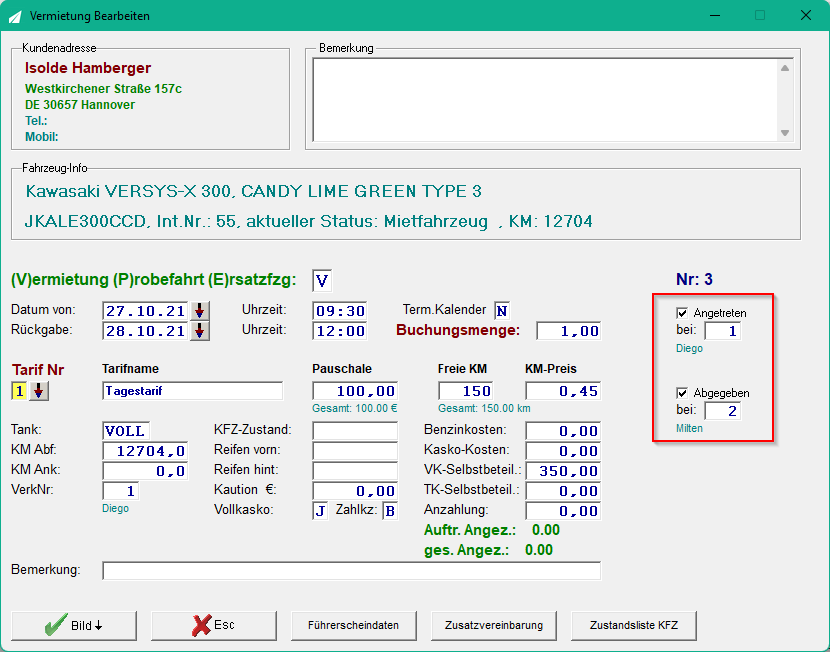Click the Term.Kalender N field

coord(502,311)
